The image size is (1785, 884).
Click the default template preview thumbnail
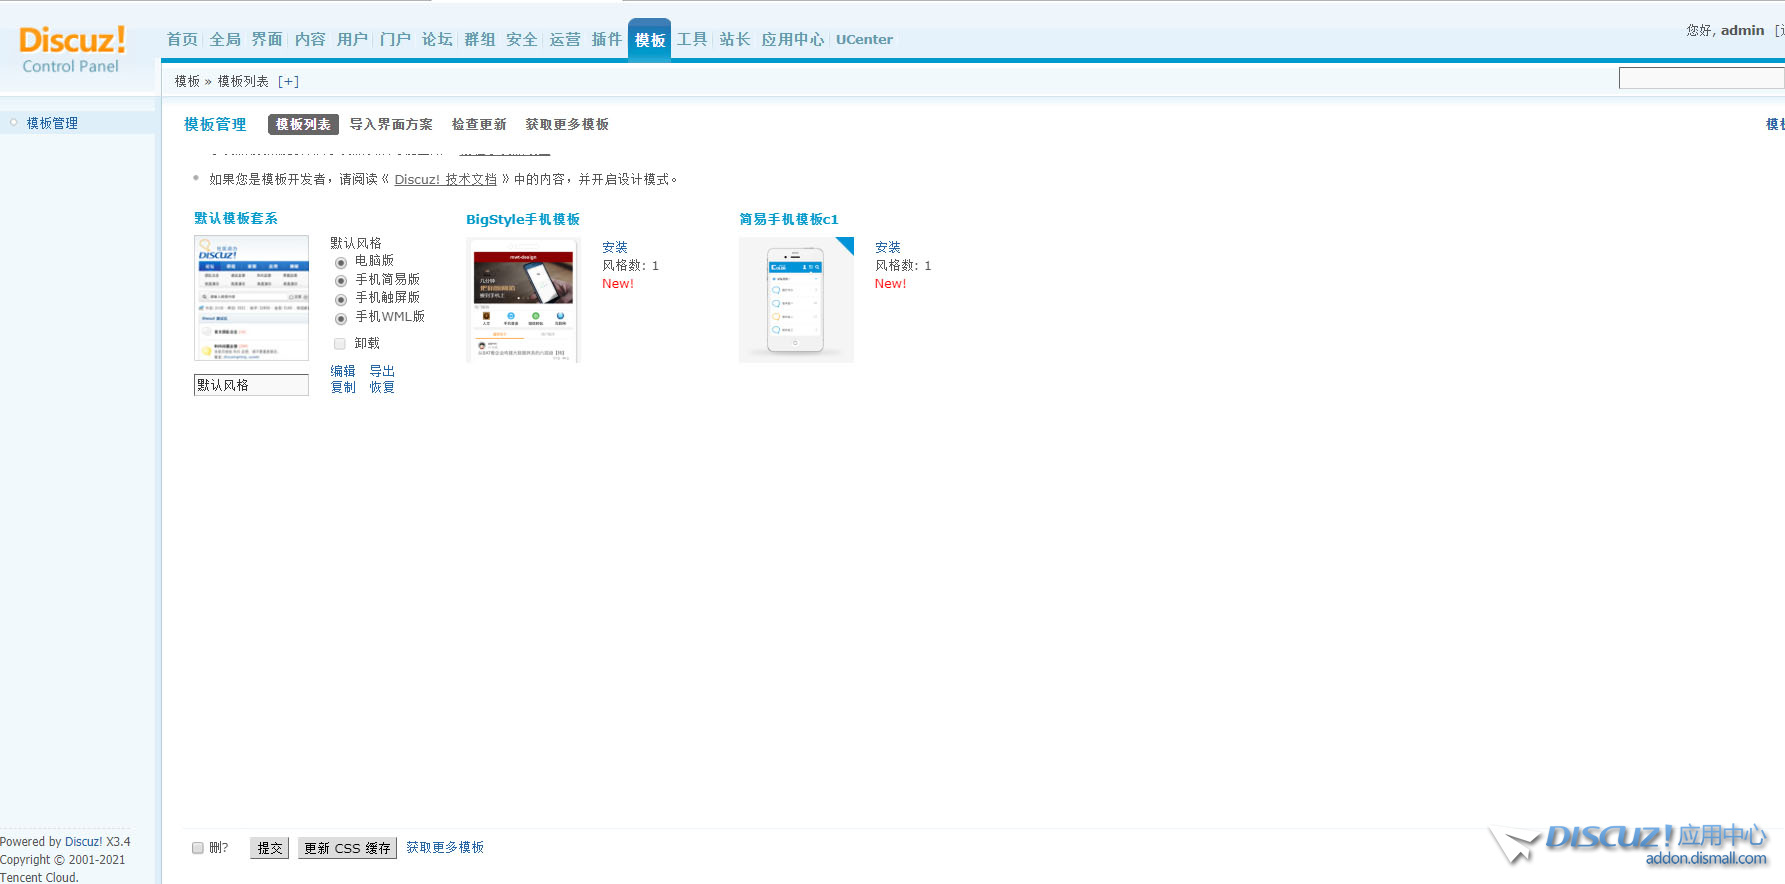251,298
